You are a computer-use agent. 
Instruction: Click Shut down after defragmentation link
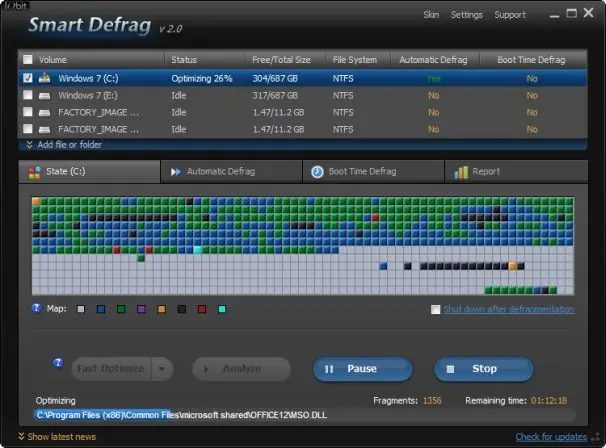click(508, 309)
